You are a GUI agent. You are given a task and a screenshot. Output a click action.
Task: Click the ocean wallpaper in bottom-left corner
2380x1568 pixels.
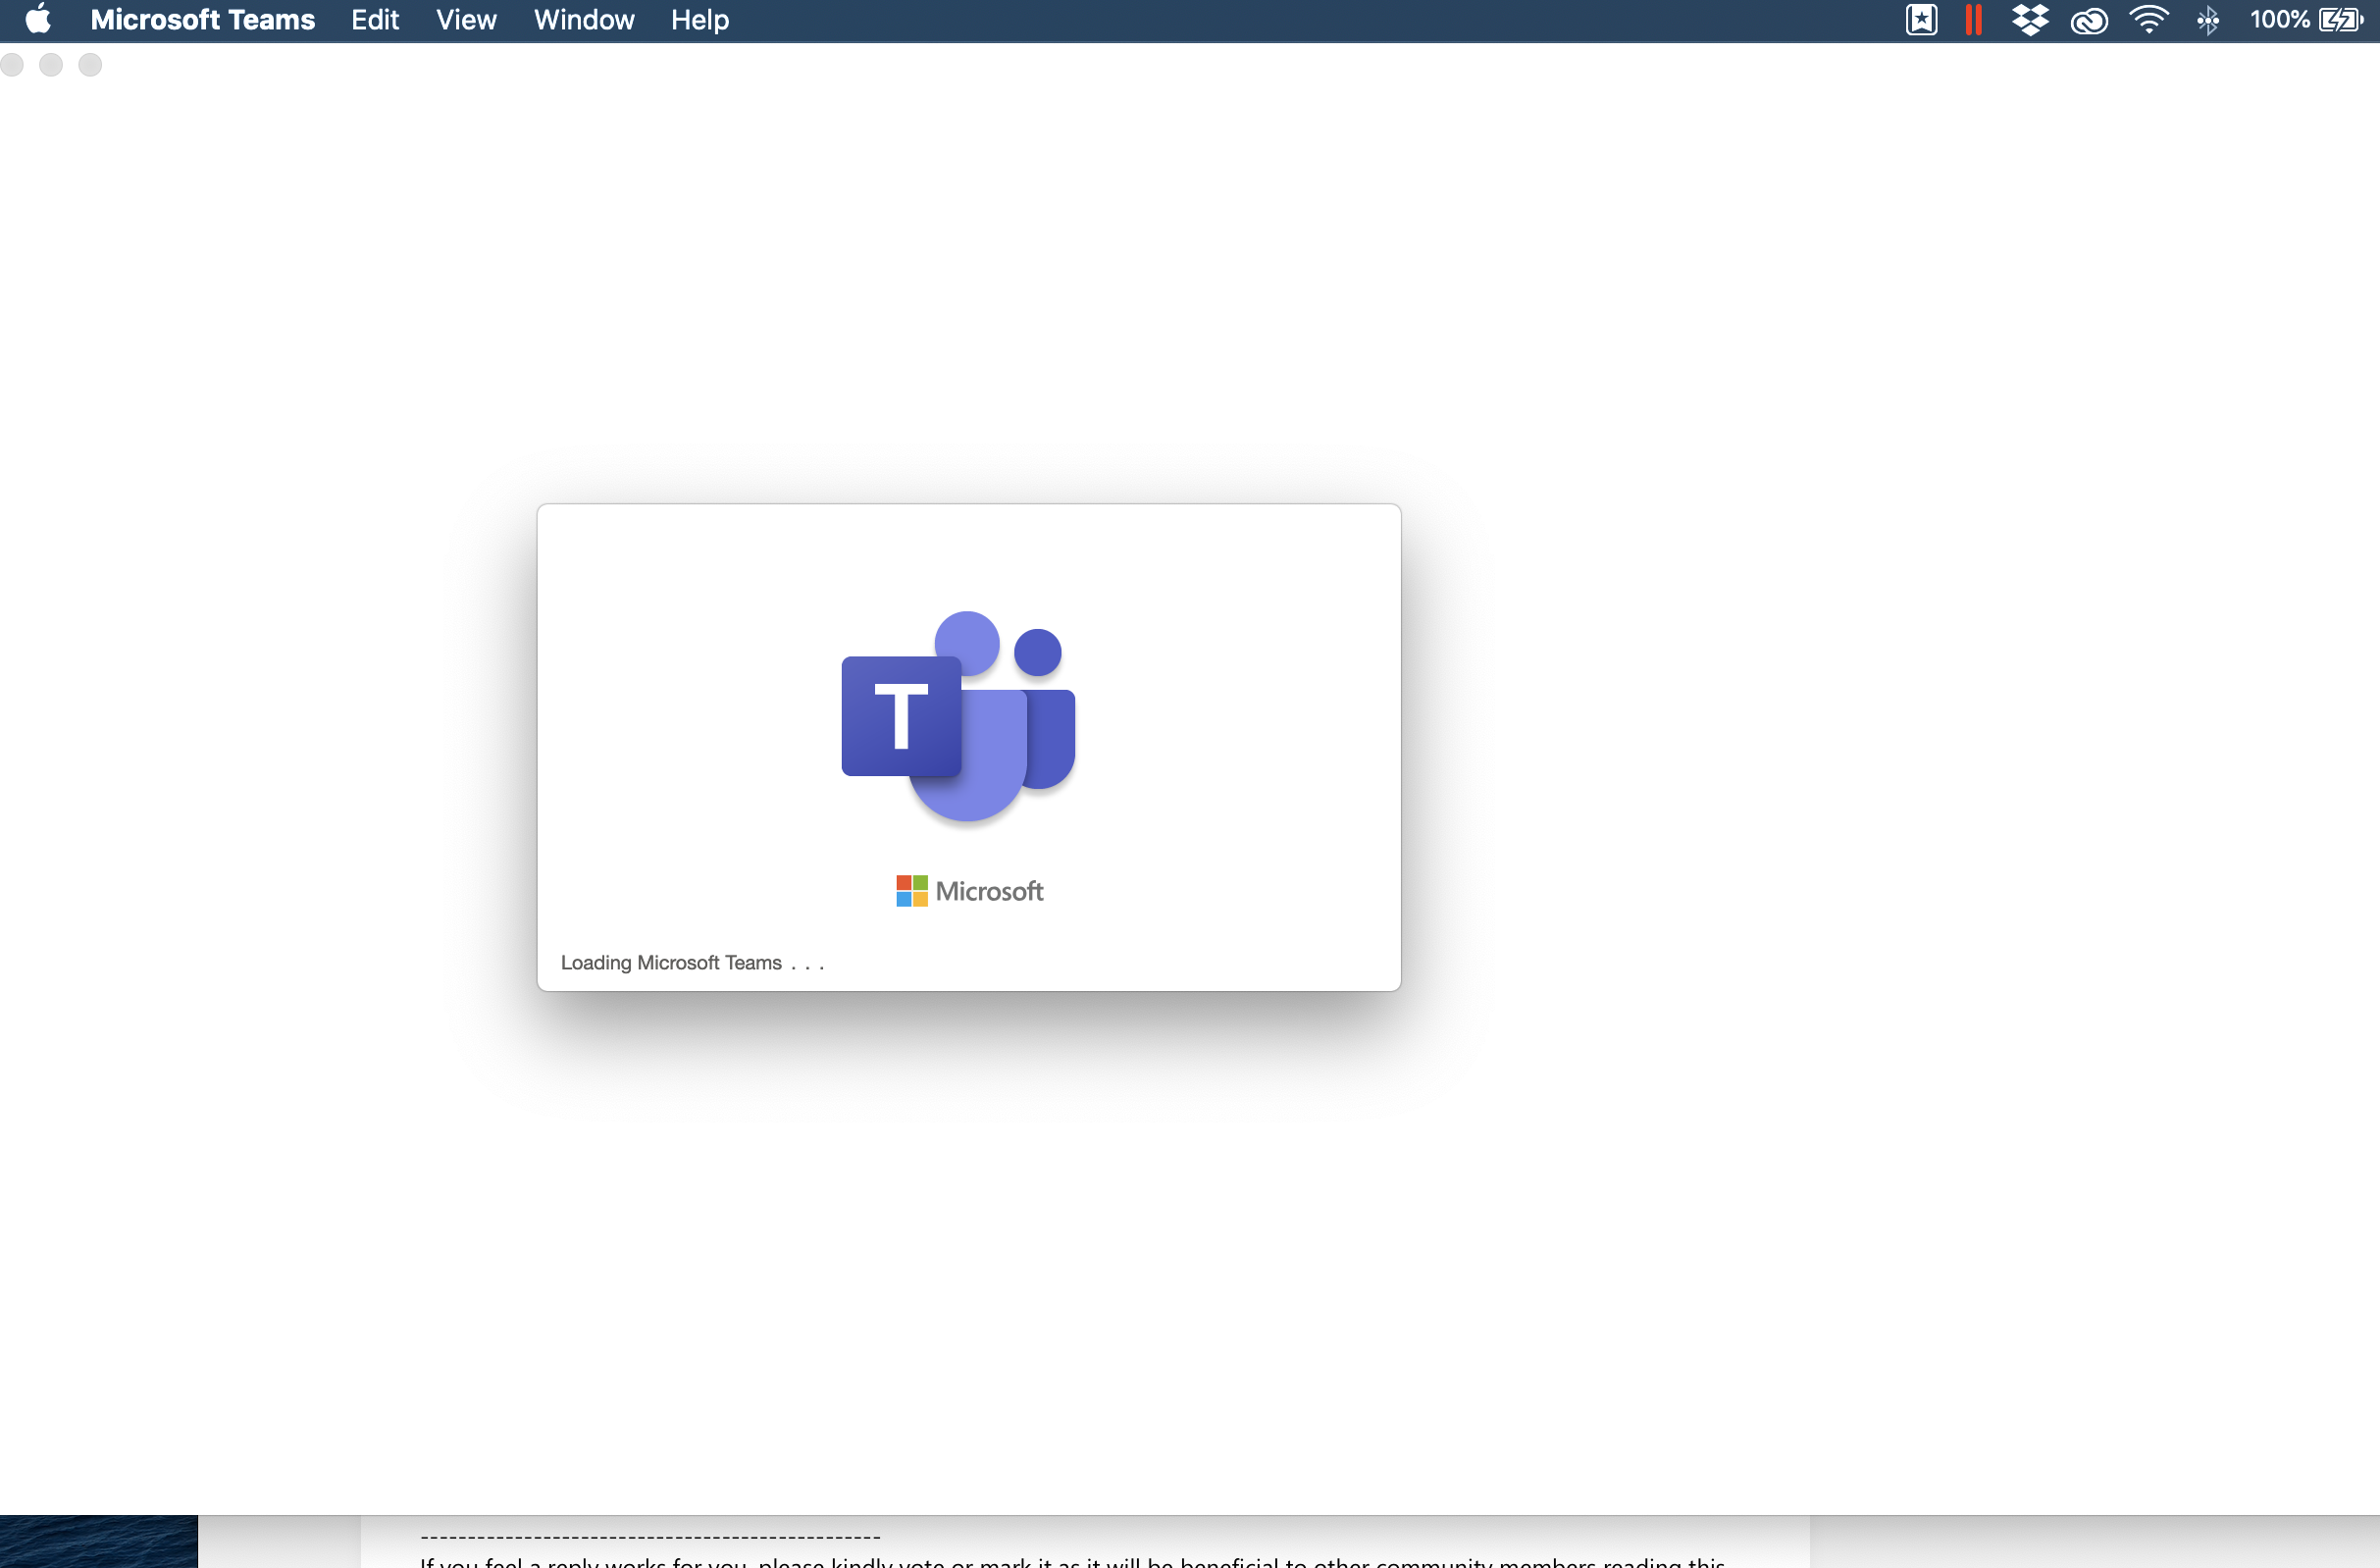98,1542
